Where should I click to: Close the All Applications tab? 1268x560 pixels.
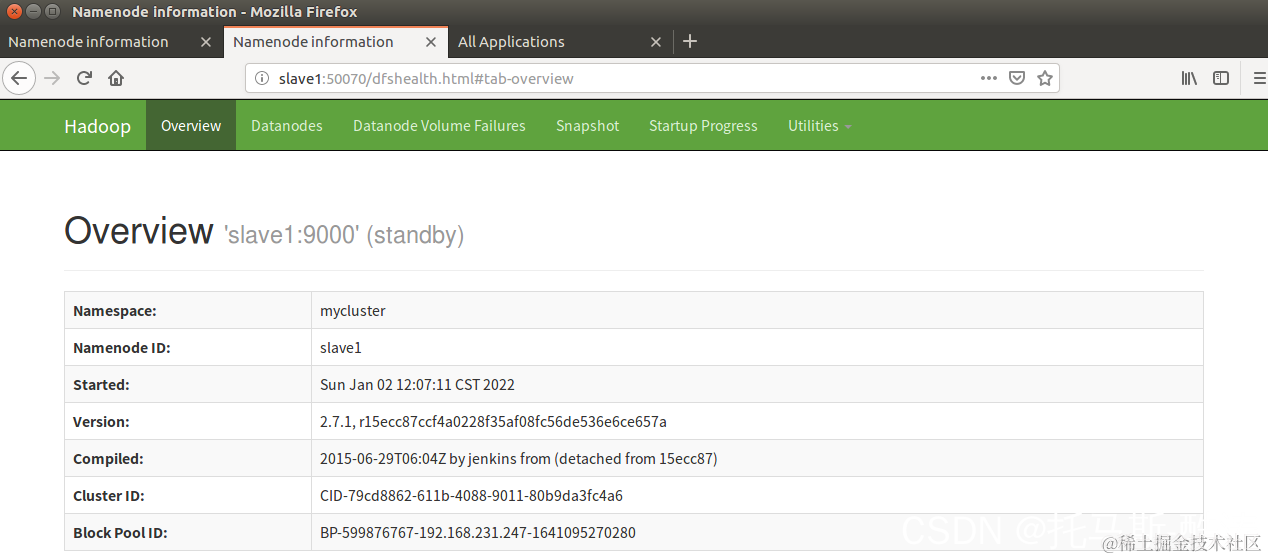[x=656, y=42]
